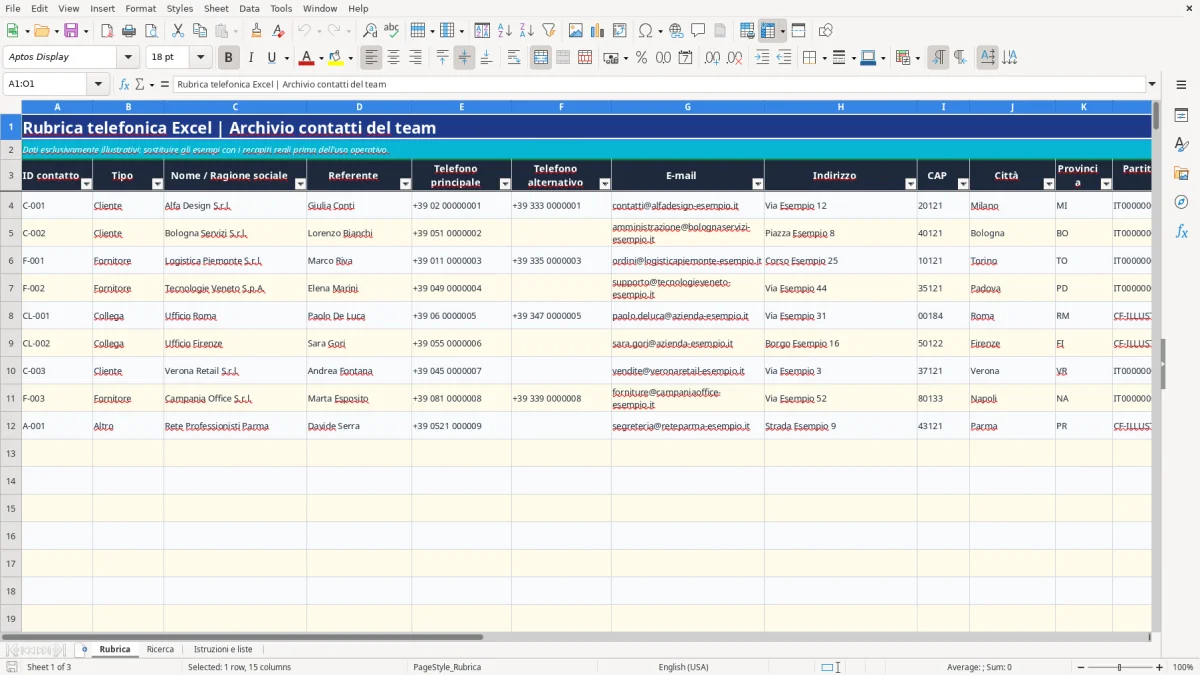
Task: Toggle Align Left
Action: [372, 58]
